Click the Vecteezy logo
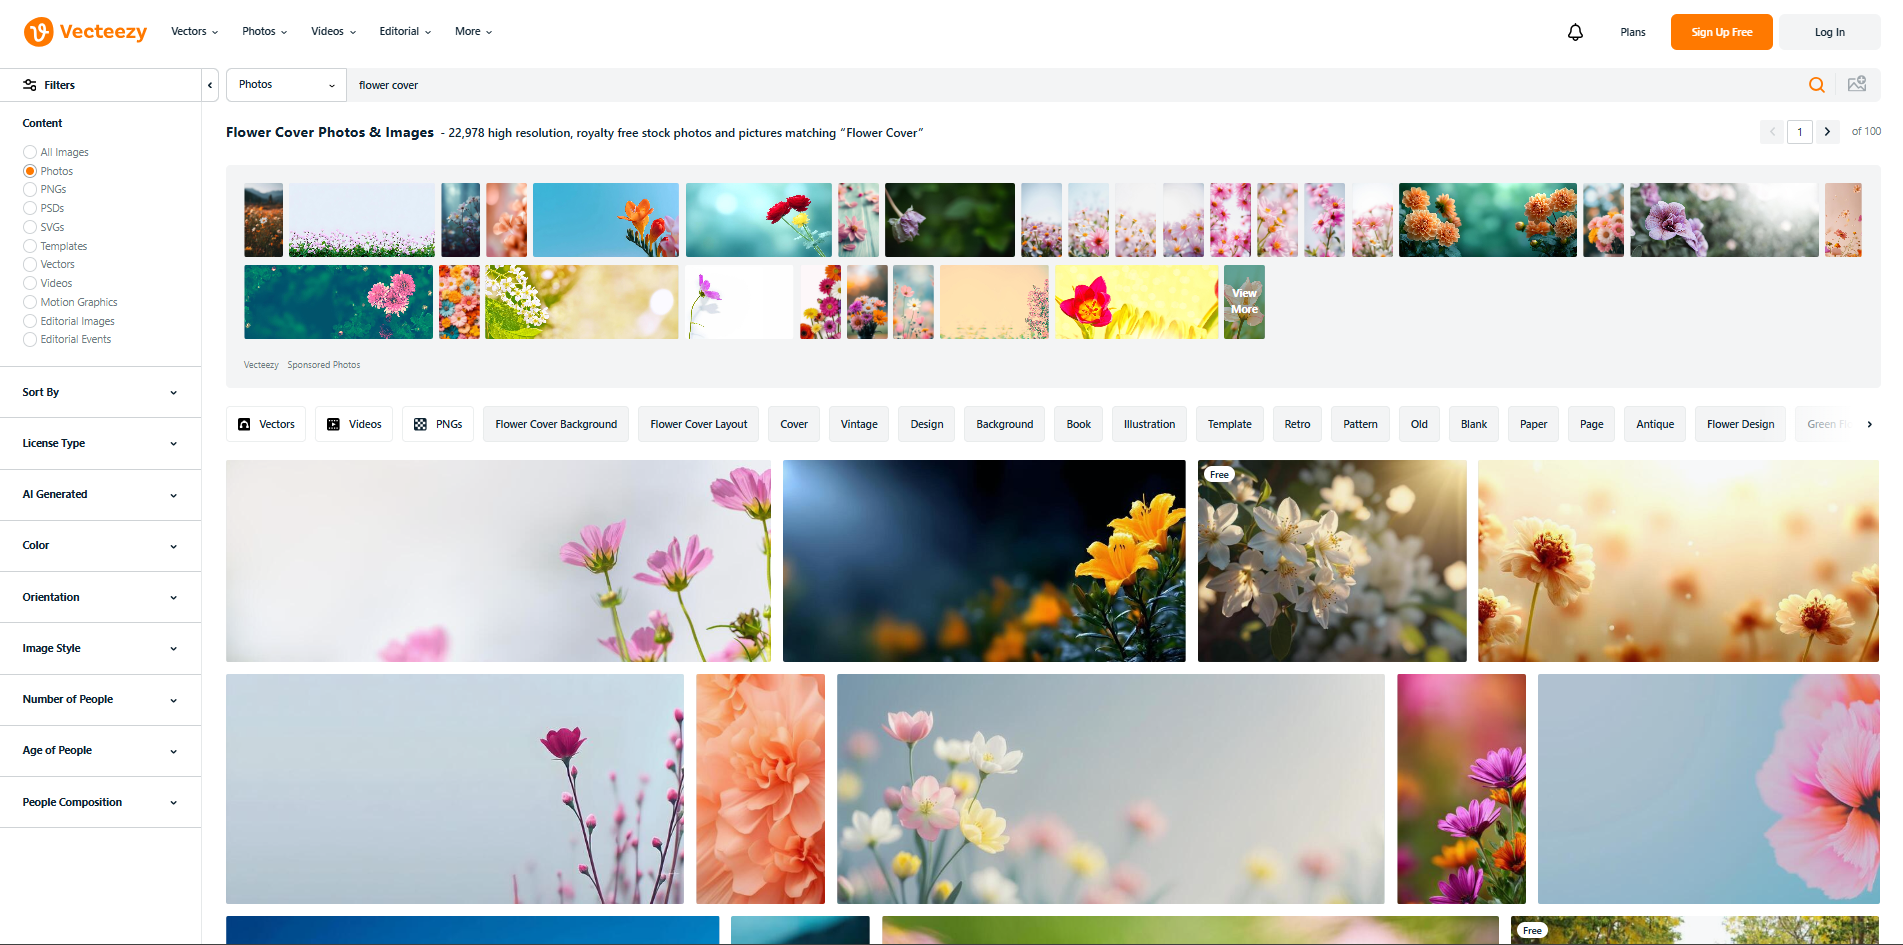This screenshot has width=1903, height=945. (85, 32)
